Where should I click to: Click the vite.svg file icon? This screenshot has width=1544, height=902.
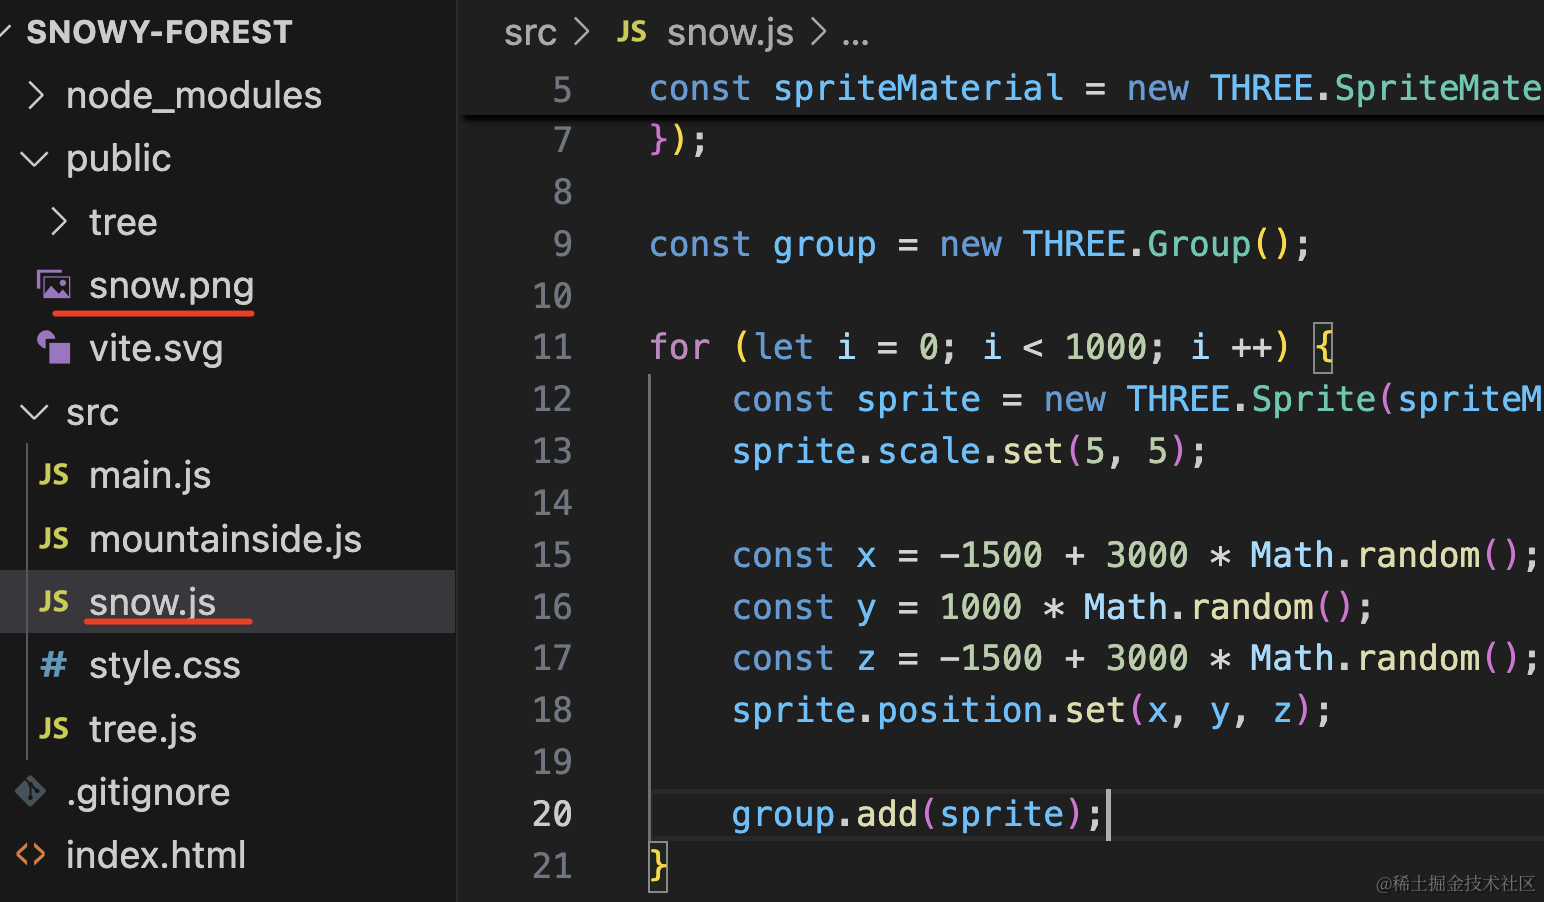point(54,348)
